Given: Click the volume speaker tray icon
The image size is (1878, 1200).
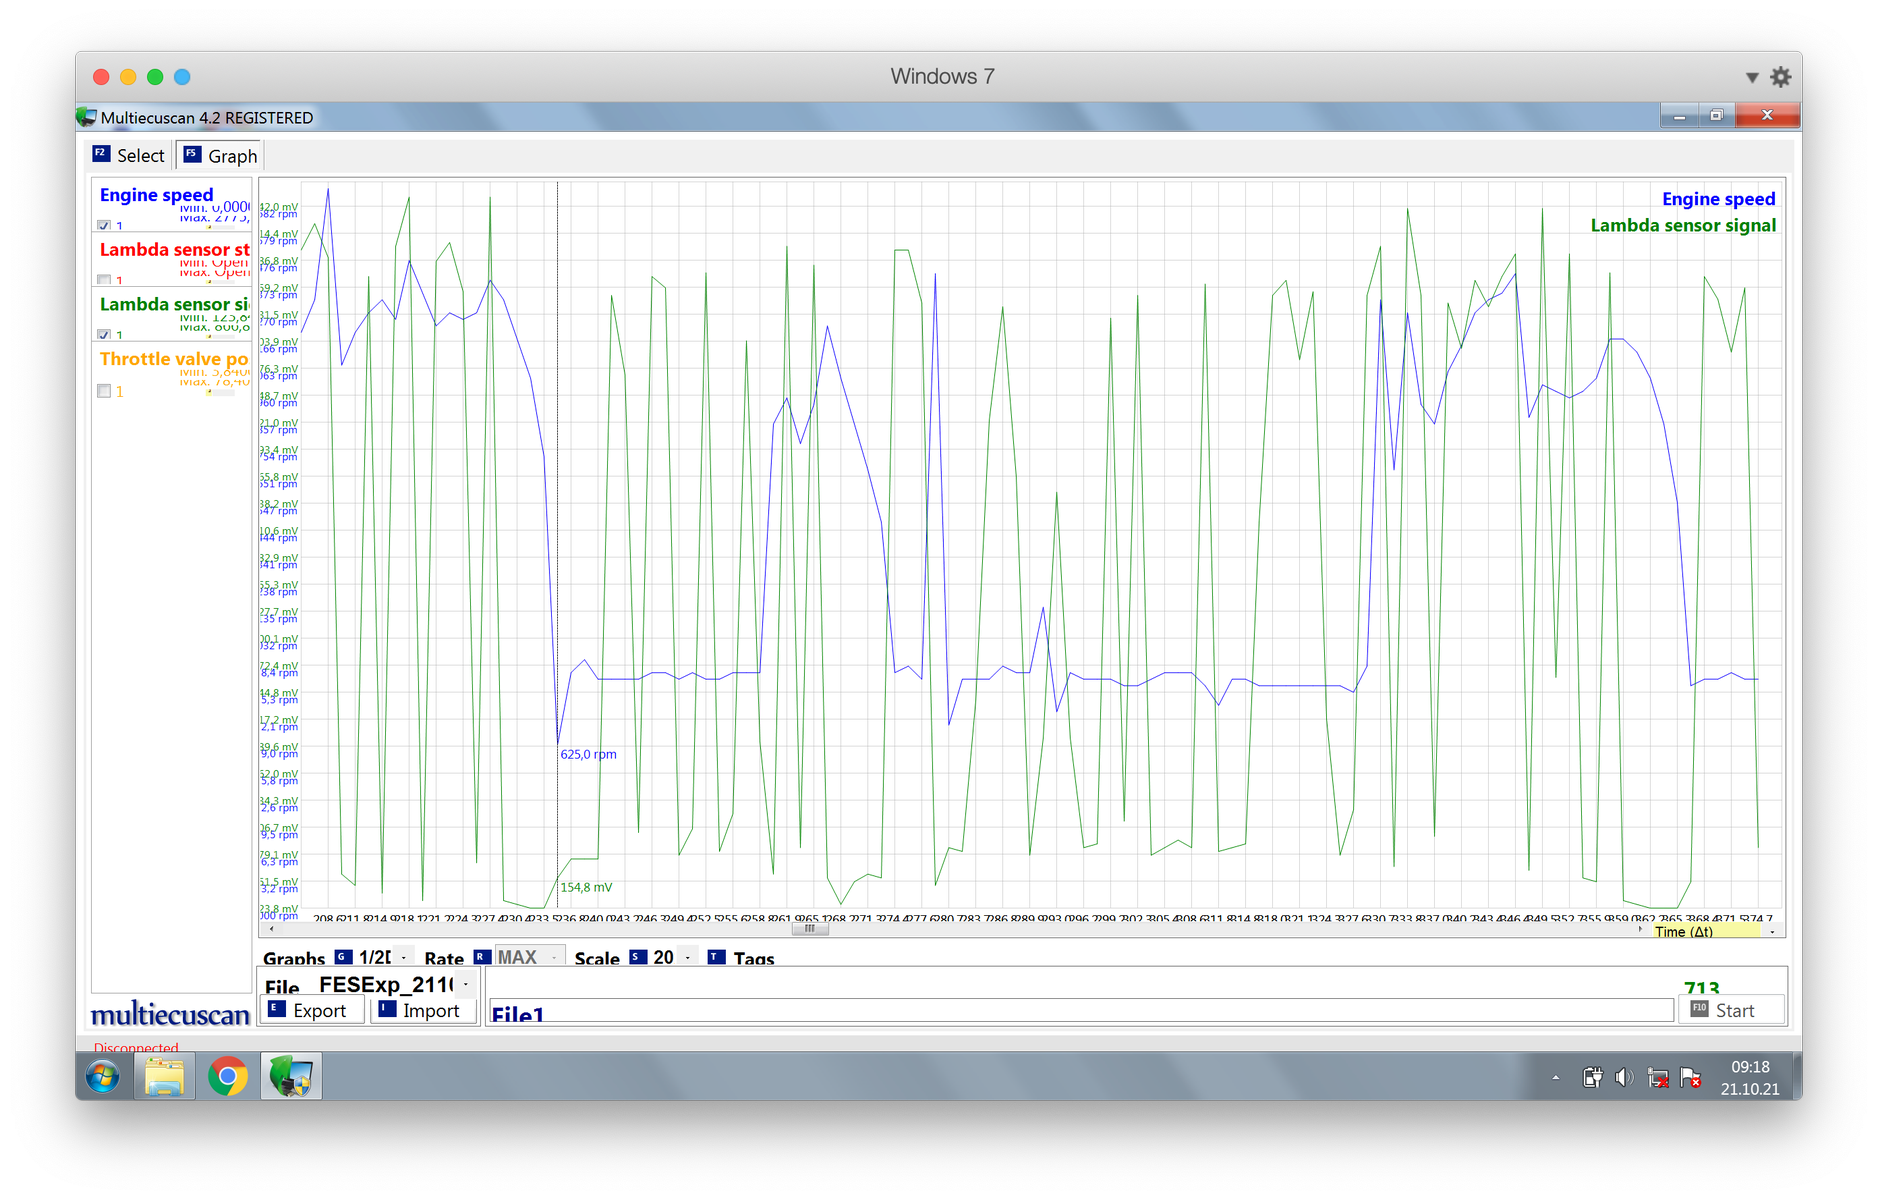Looking at the screenshot, I should coord(1624,1077).
